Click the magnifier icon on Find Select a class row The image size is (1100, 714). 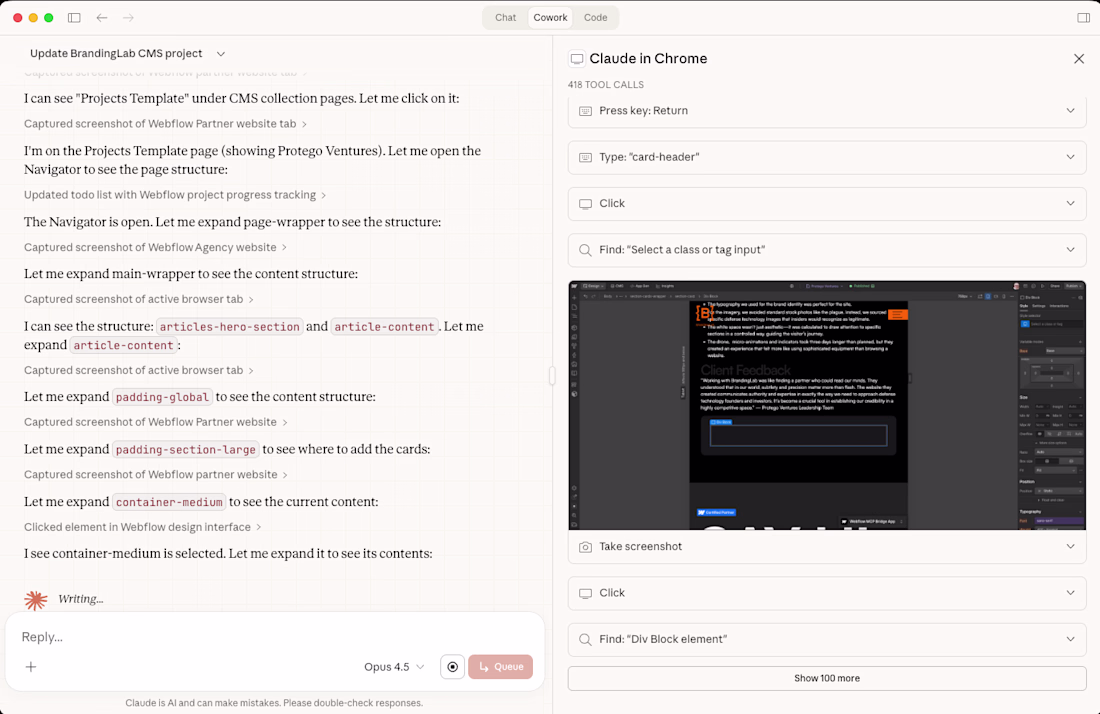click(x=585, y=250)
